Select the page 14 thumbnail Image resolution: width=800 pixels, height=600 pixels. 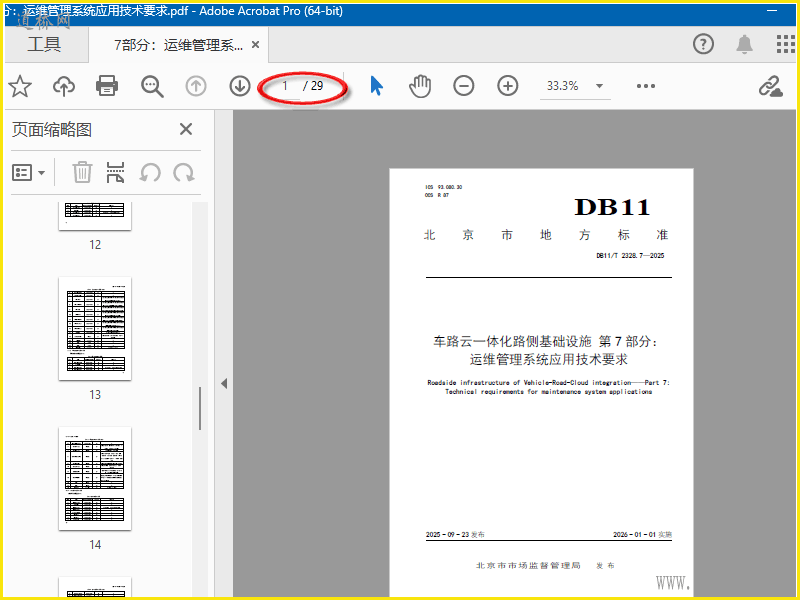pyautogui.click(x=95, y=479)
